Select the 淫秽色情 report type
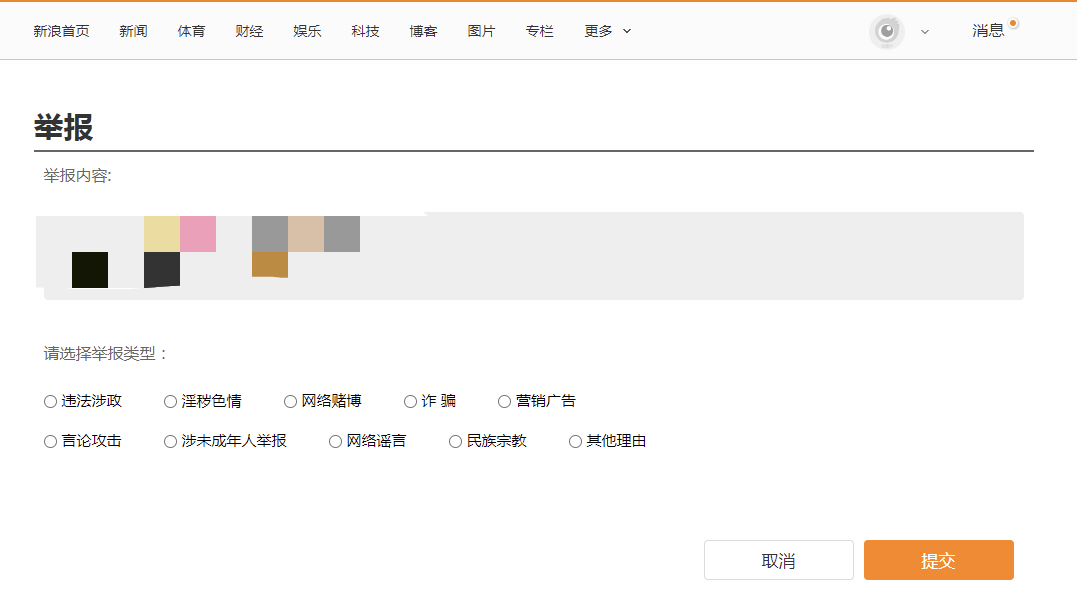The width and height of the screenshot is (1077, 604). 170,401
